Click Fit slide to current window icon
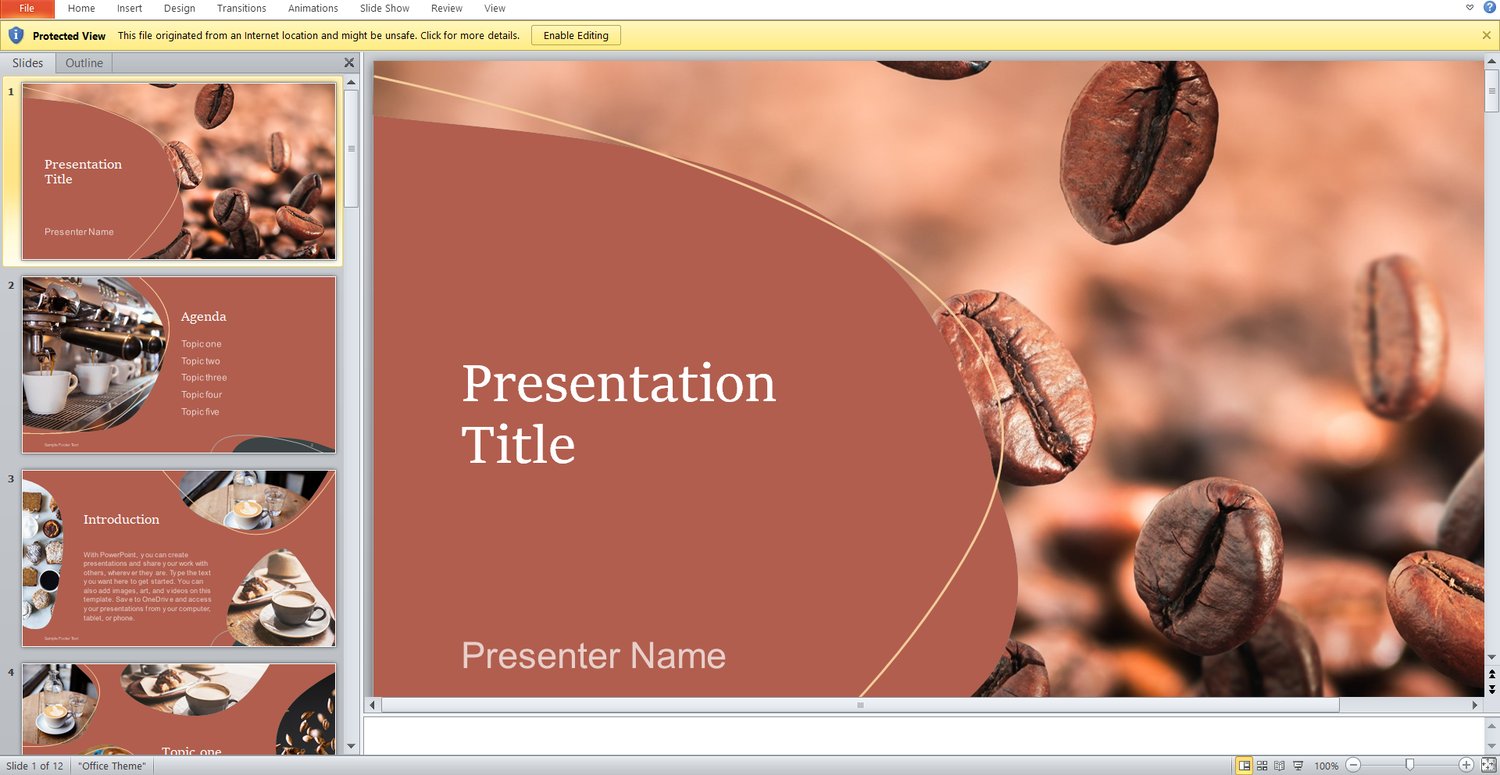 tap(1487, 766)
